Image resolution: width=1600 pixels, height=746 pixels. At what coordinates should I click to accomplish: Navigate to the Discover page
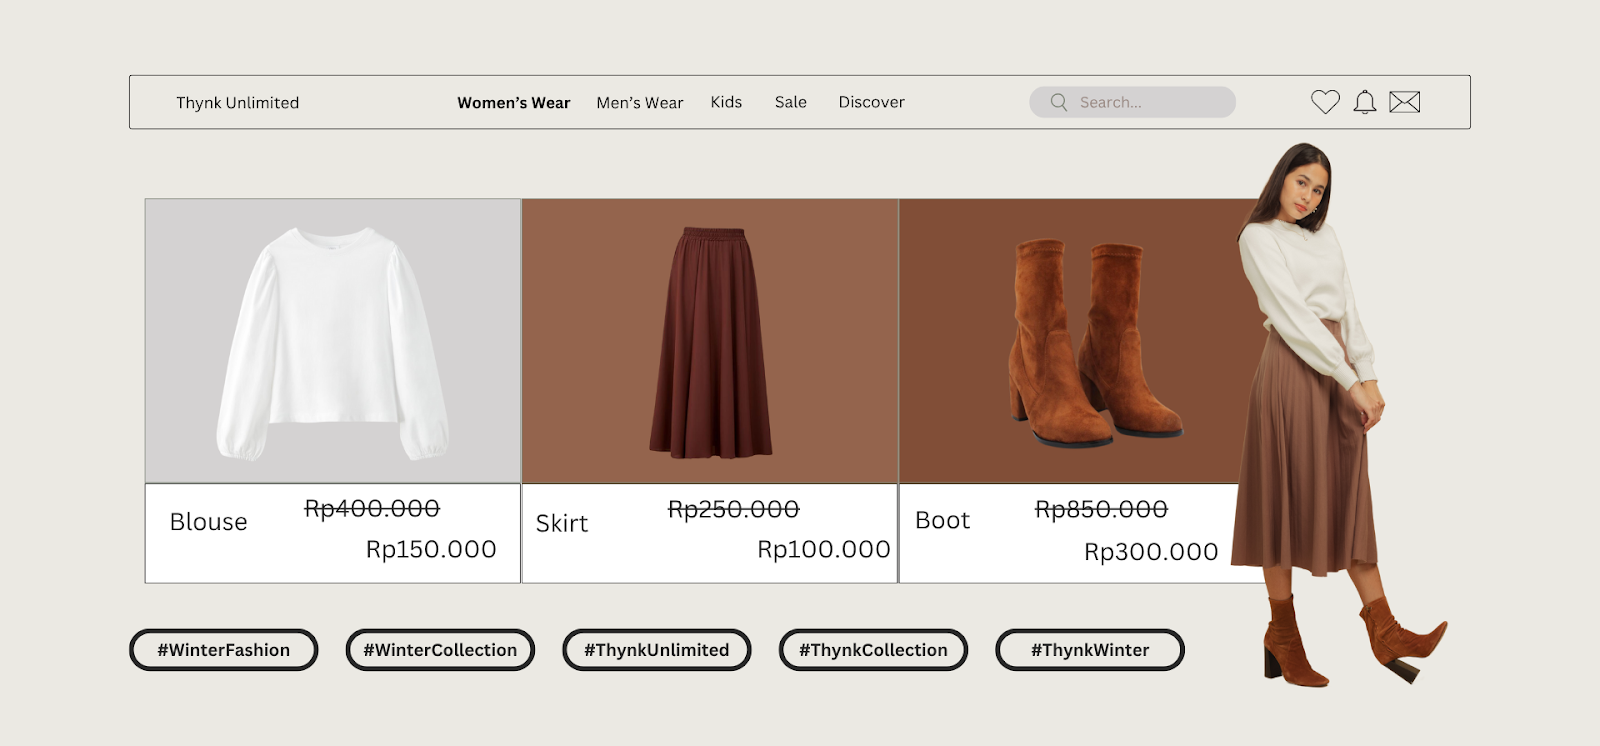(871, 102)
